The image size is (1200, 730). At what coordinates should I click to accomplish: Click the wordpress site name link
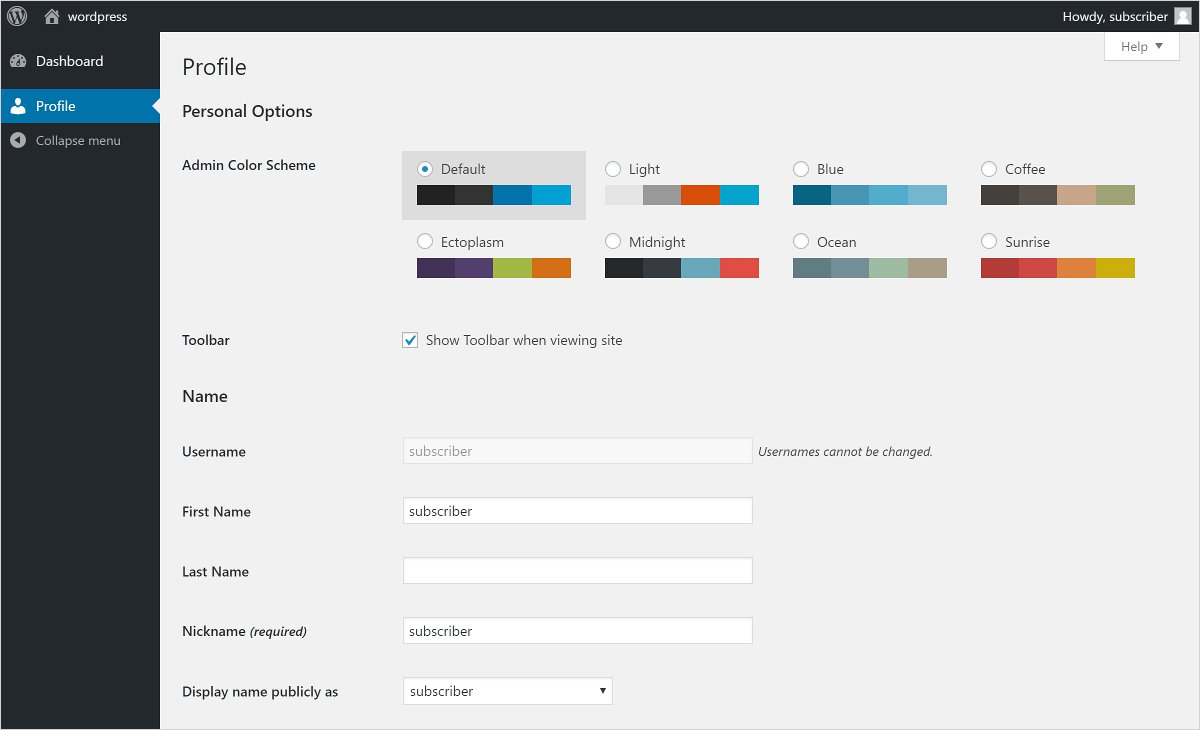97,16
